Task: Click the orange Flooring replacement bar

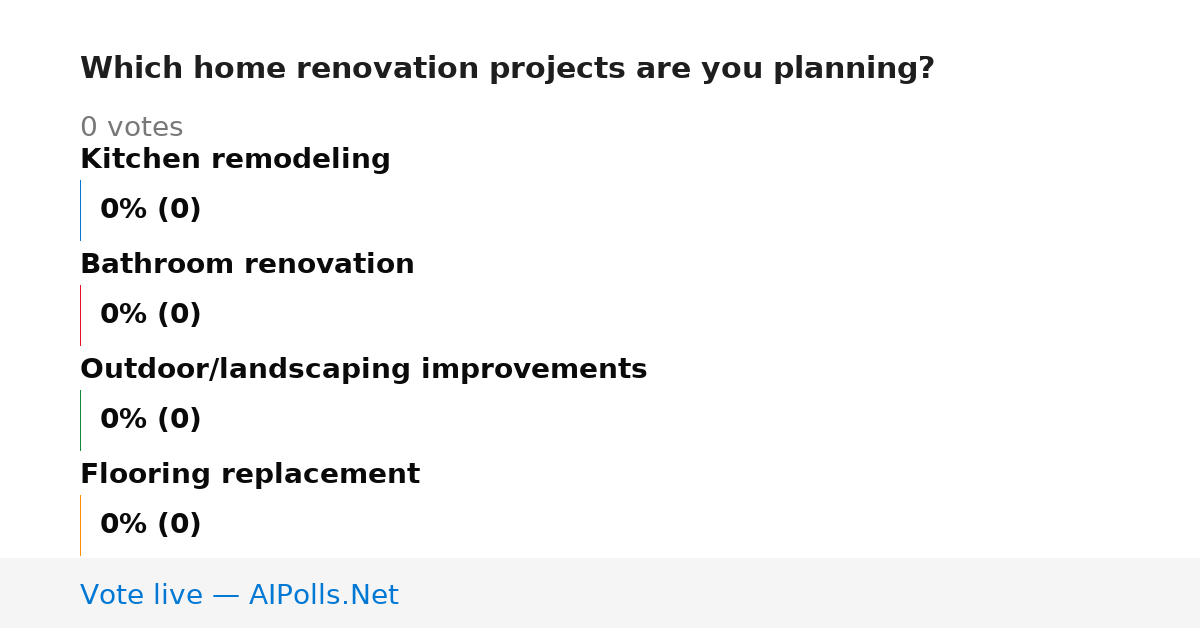Action: click(x=80, y=525)
